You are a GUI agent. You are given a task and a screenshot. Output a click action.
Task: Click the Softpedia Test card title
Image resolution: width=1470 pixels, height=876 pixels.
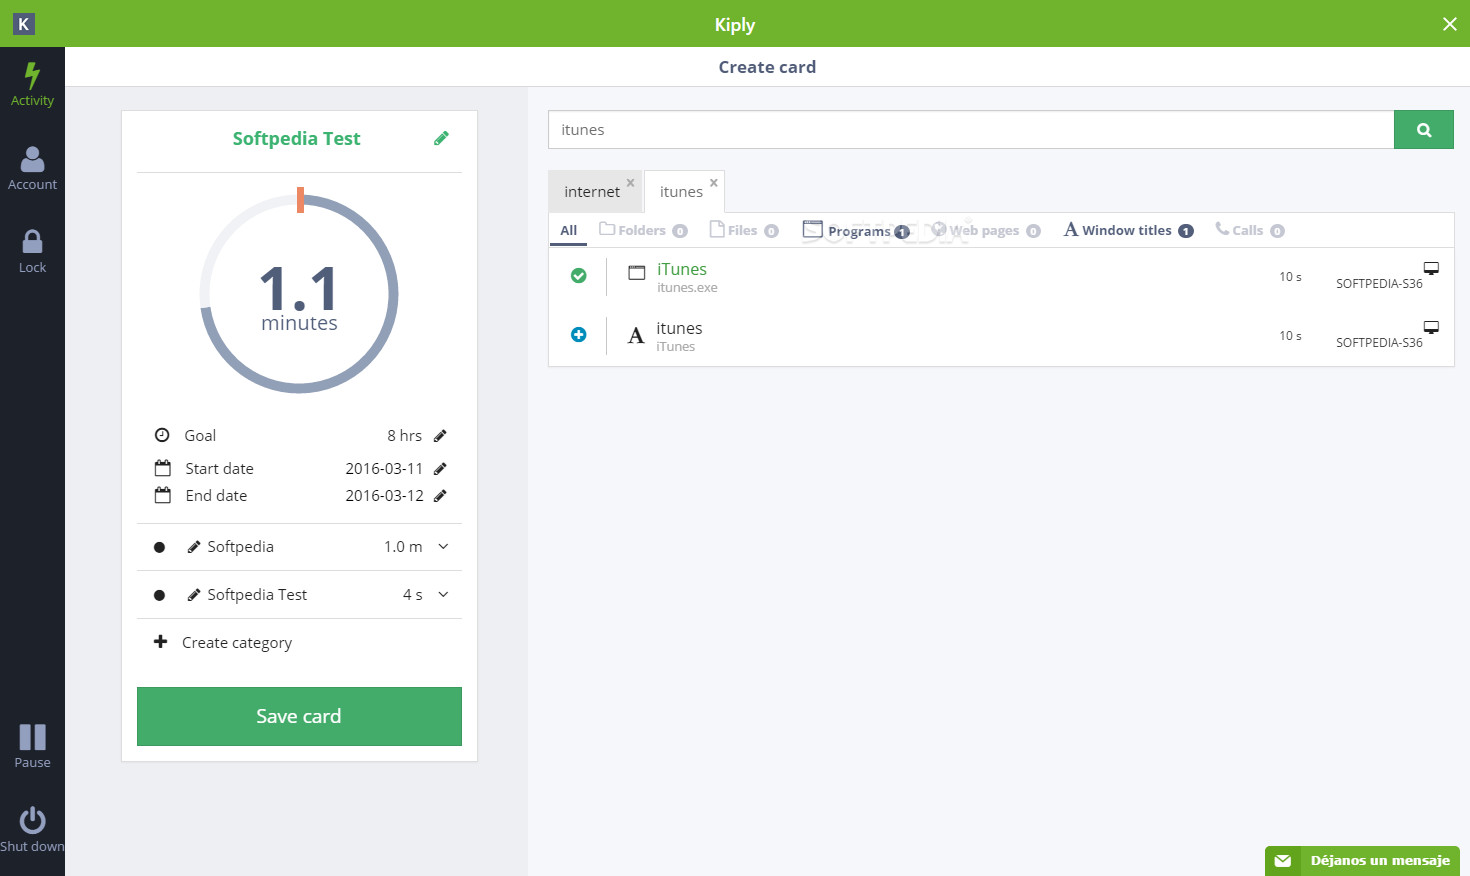tap(296, 139)
